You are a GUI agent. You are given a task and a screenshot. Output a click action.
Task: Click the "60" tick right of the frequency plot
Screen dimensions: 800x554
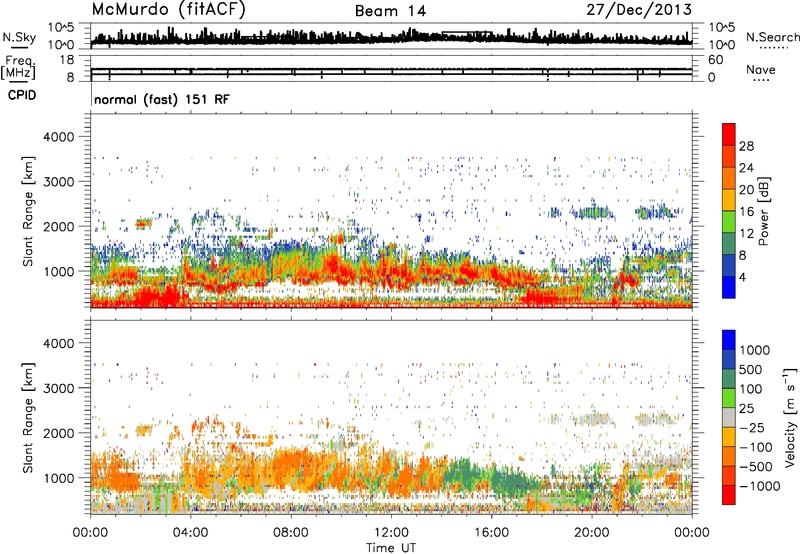point(715,60)
